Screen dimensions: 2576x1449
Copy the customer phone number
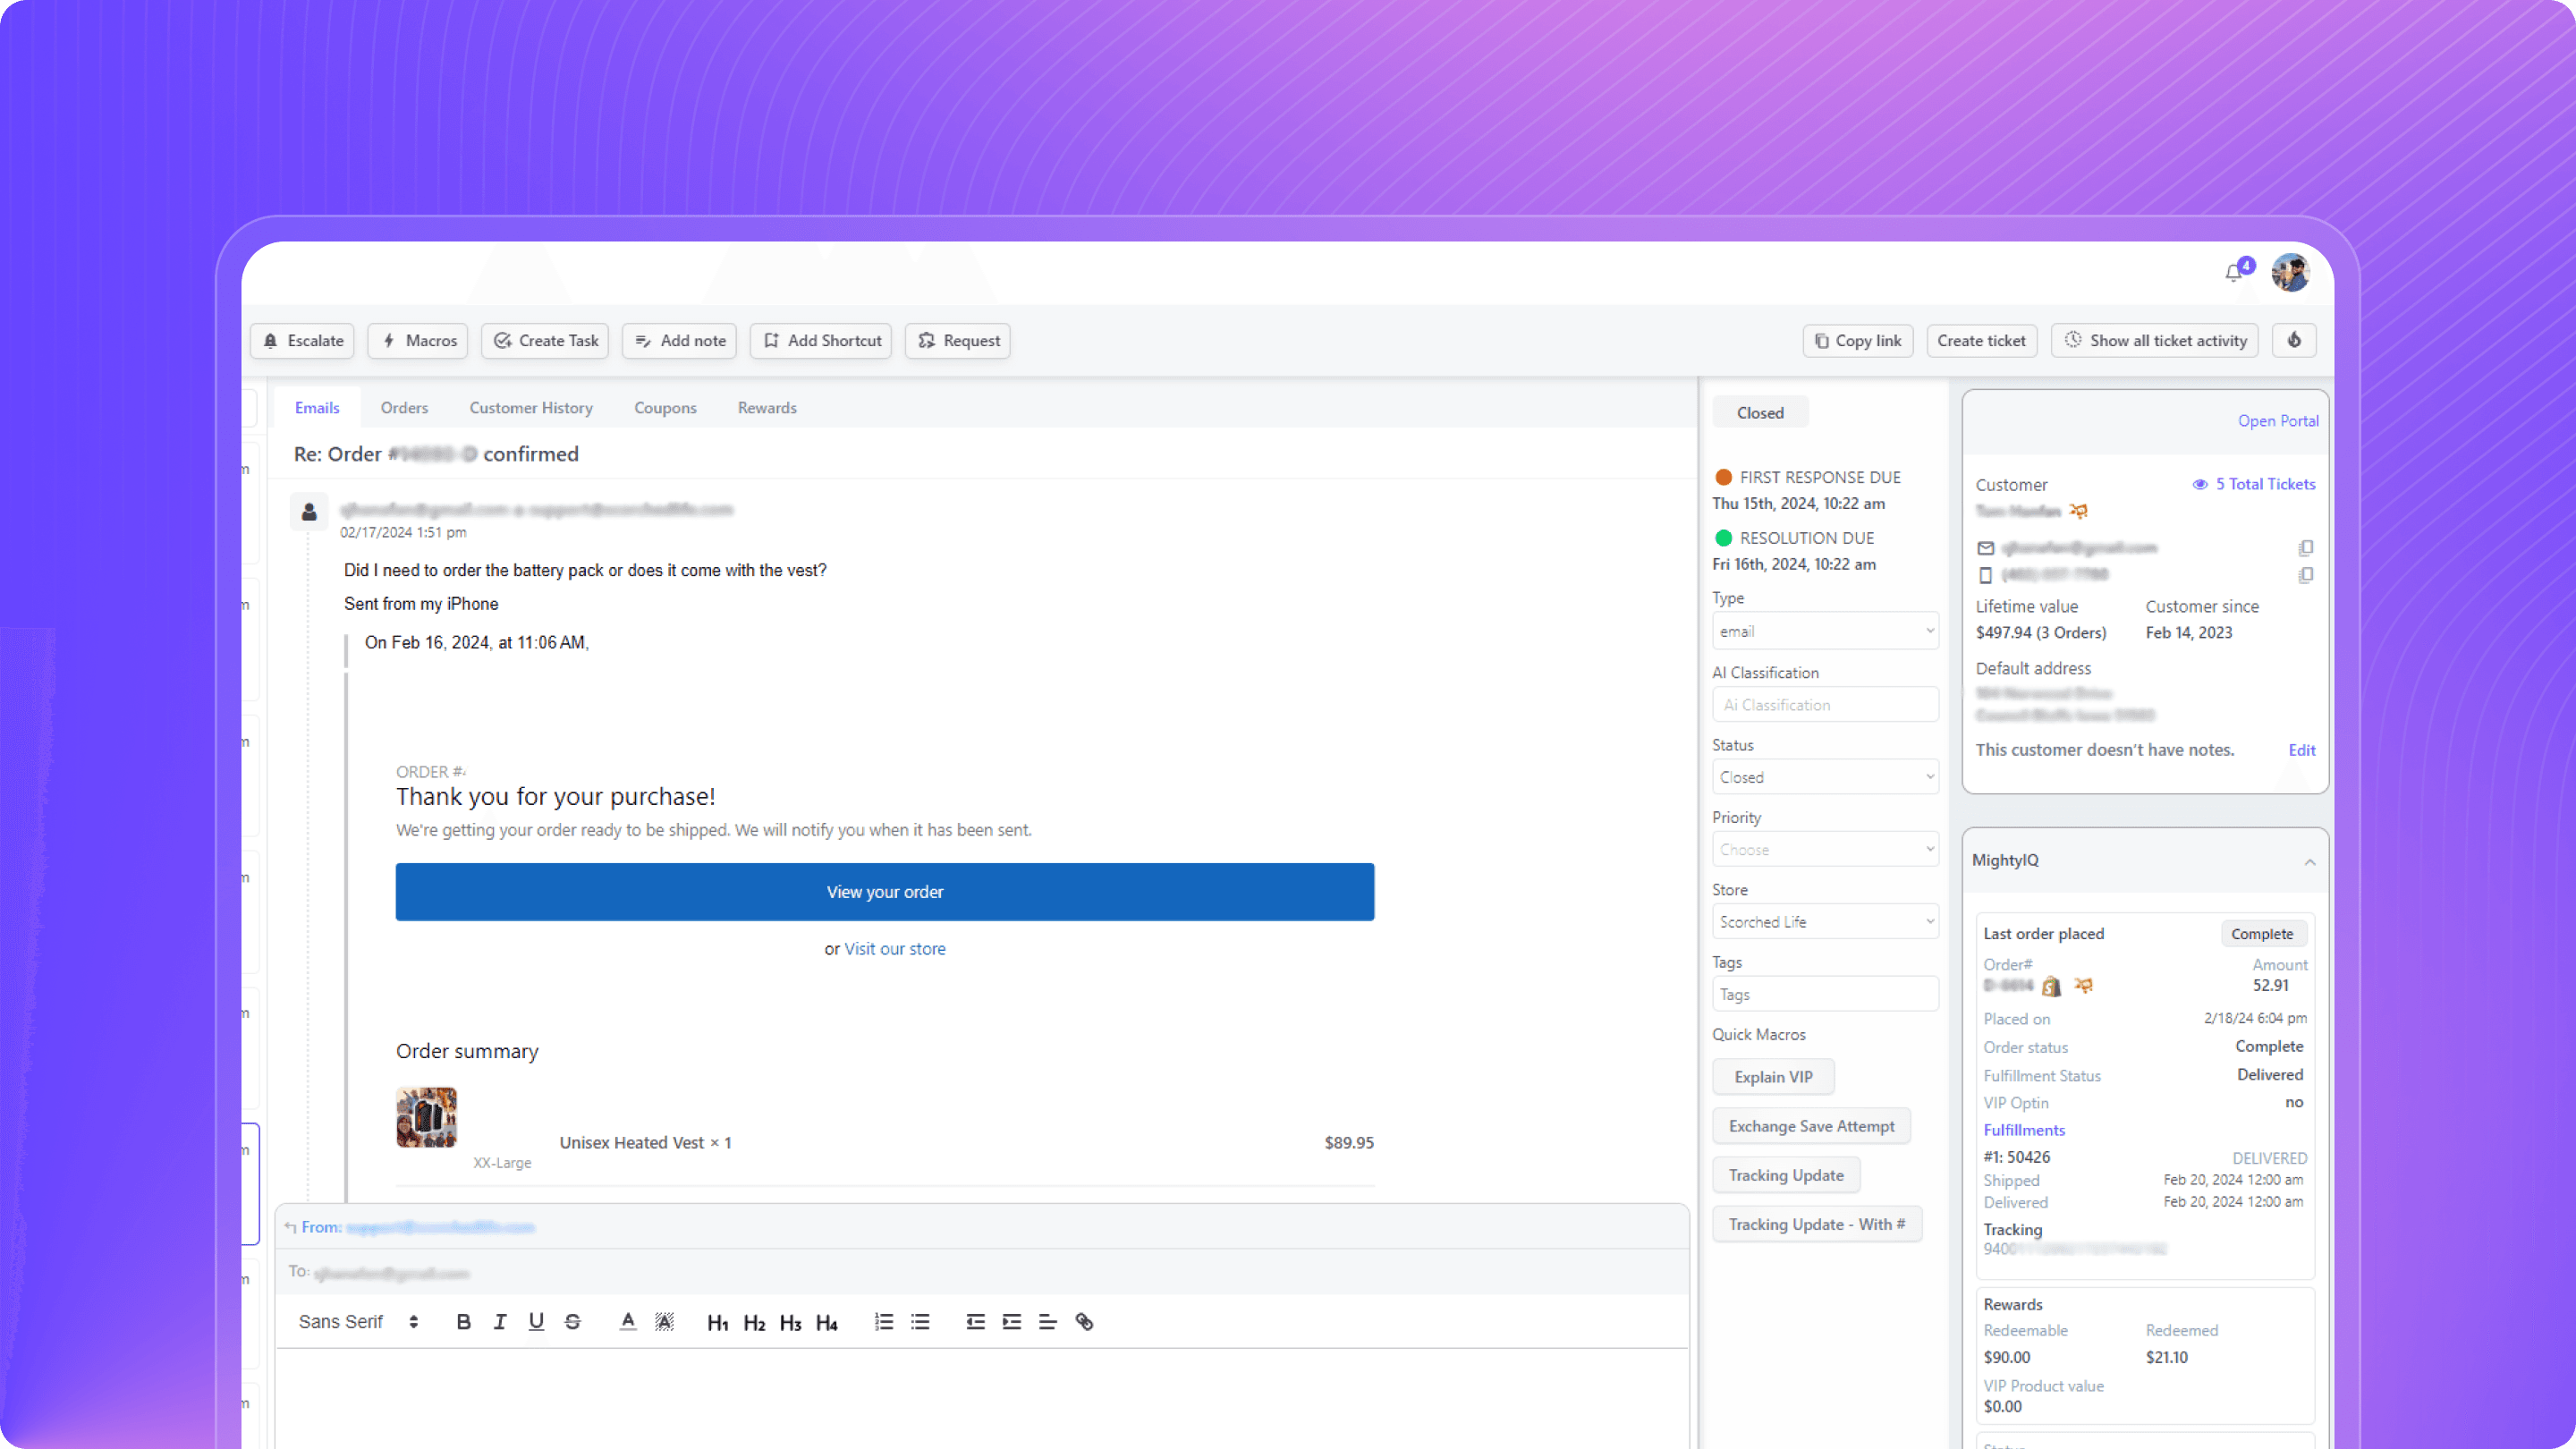[x=2305, y=575]
